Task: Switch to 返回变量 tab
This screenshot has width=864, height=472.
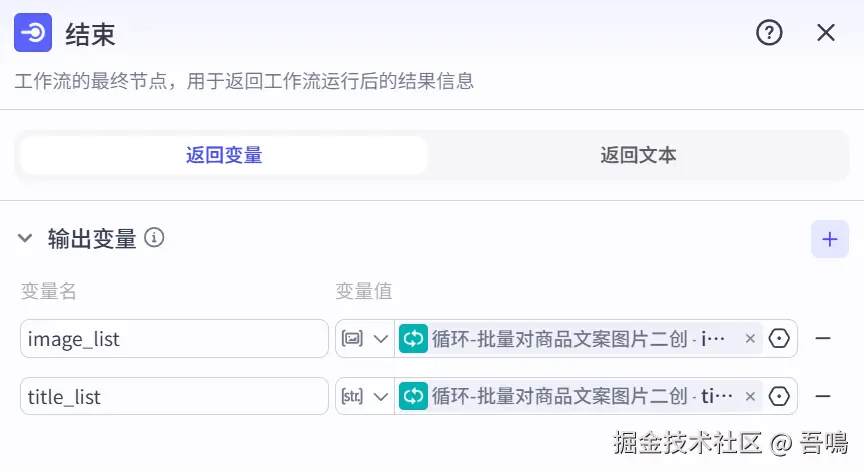Action: click(224, 155)
